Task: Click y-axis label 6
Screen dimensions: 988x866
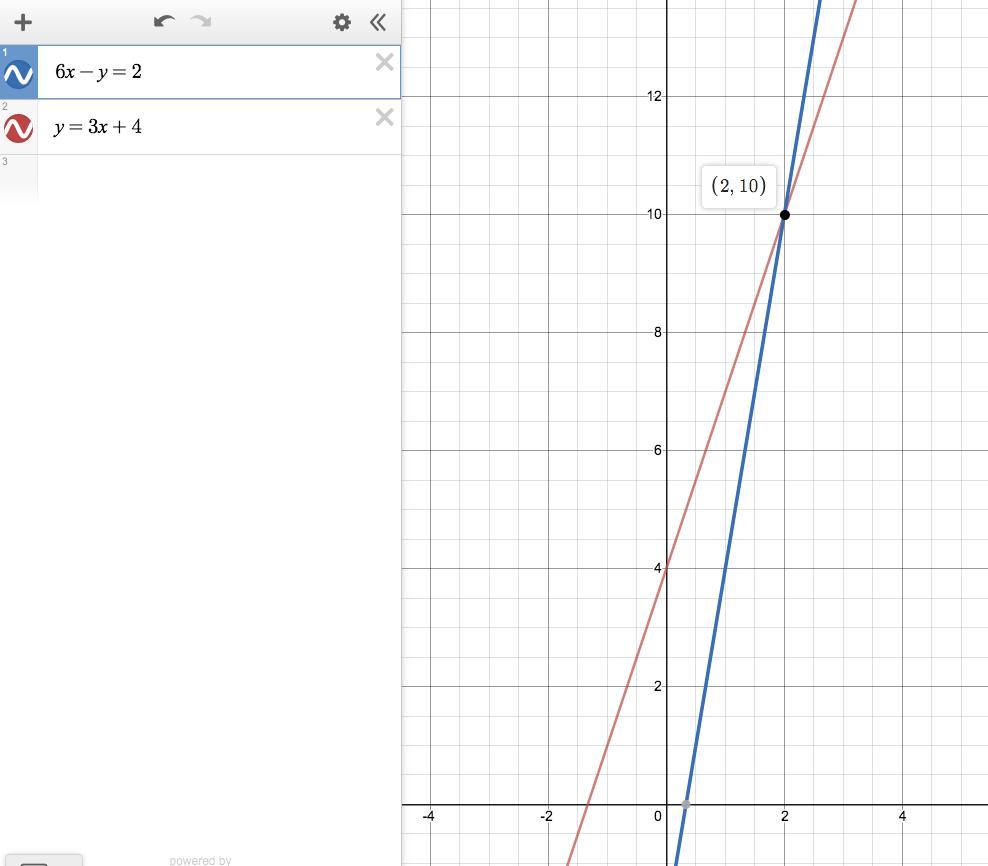Action: tap(658, 450)
